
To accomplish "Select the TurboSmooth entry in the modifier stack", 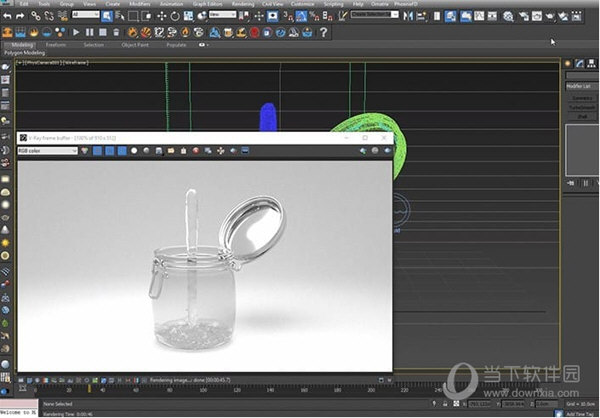I will pyautogui.click(x=582, y=108).
